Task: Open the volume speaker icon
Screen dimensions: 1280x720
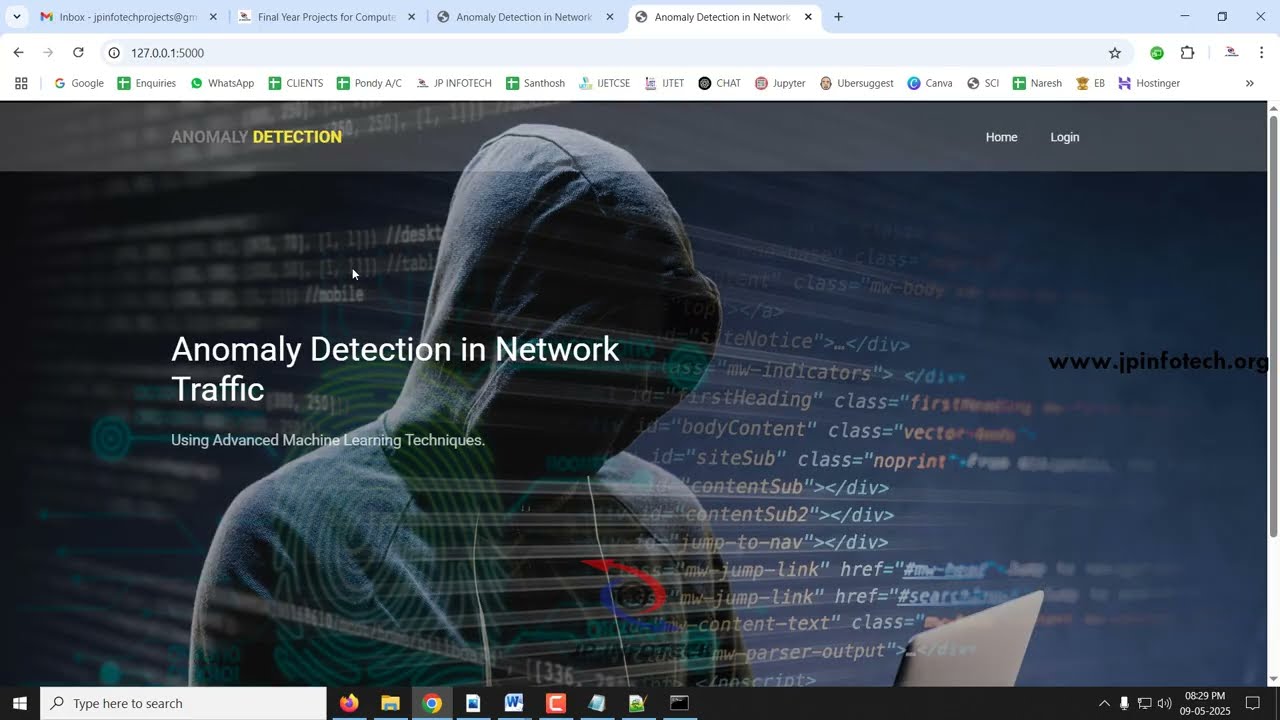Action: [x=1164, y=703]
